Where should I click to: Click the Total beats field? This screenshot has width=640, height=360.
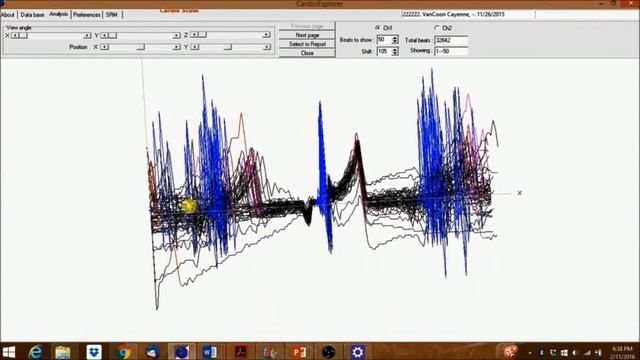point(451,40)
